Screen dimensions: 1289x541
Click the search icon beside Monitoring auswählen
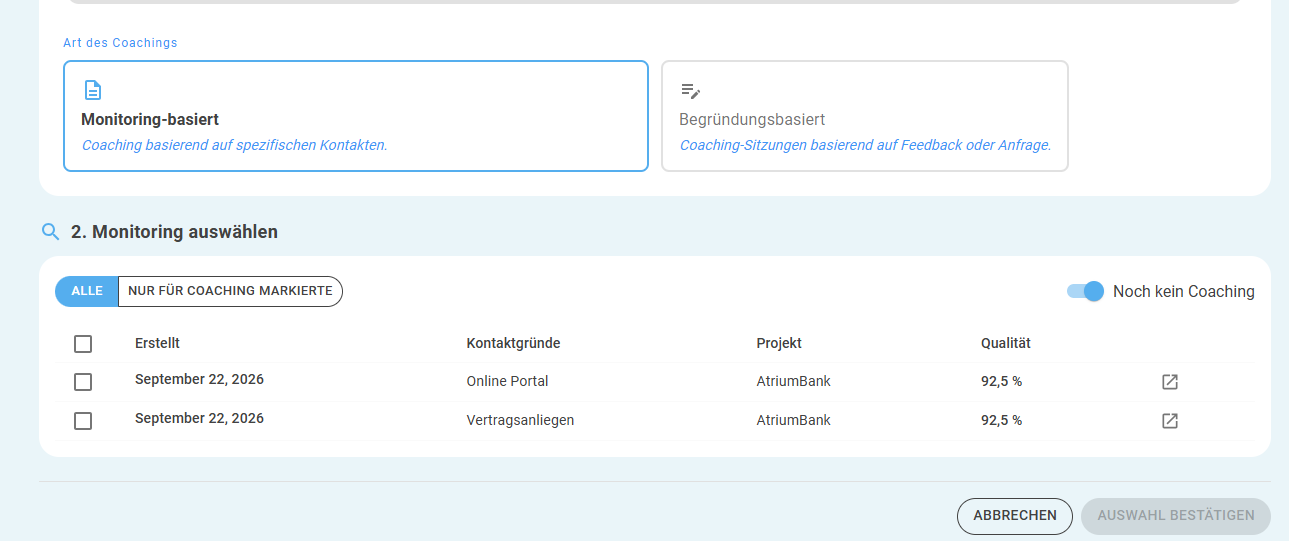tap(51, 232)
